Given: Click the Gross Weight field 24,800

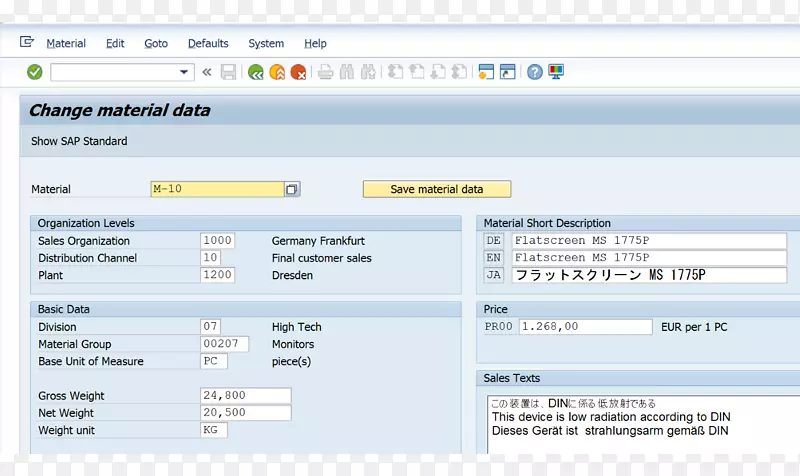Looking at the screenshot, I should [x=246, y=395].
